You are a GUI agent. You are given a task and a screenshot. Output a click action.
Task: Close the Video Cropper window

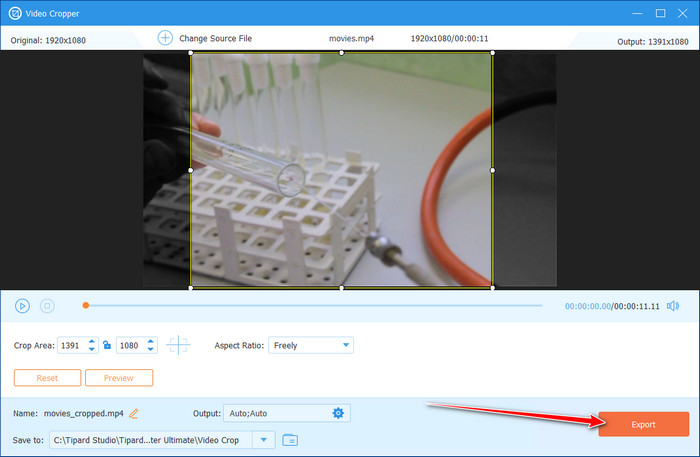click(683, 13)
